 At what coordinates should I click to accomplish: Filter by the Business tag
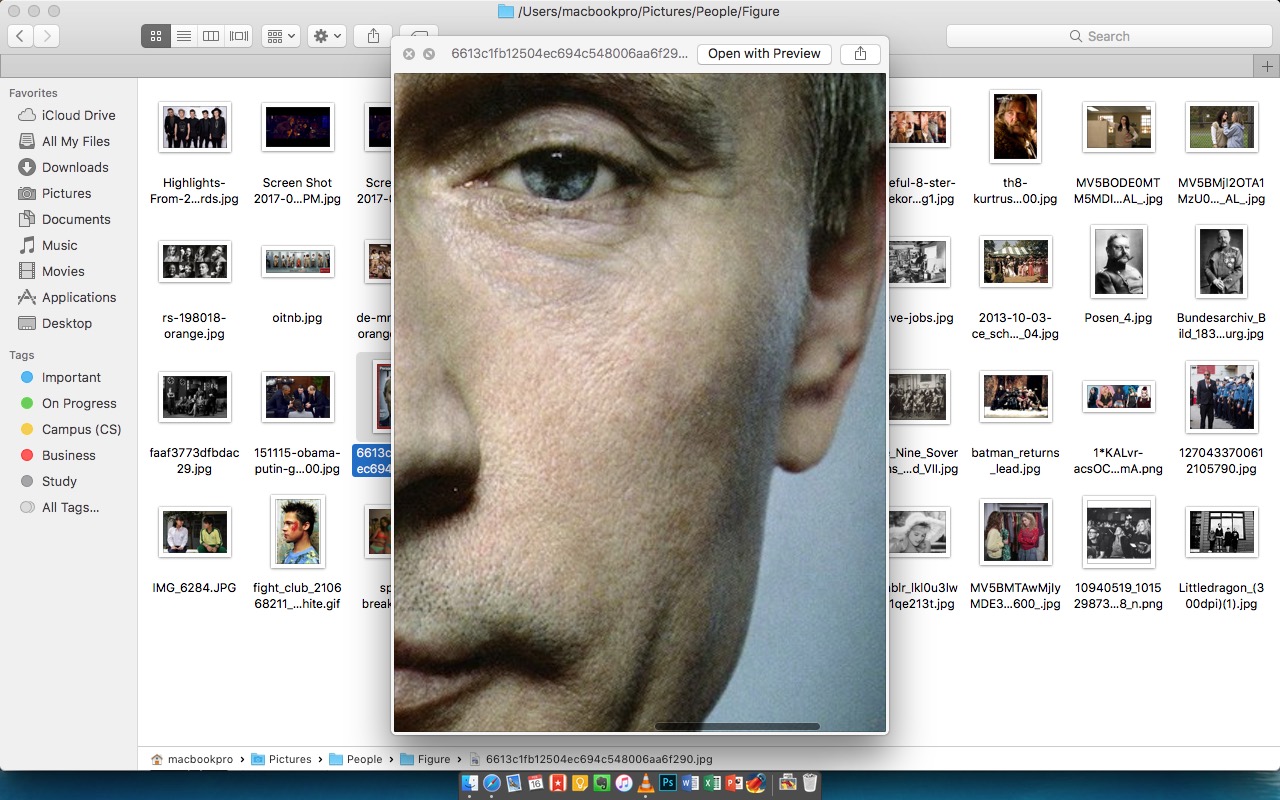tap(58, 455)
